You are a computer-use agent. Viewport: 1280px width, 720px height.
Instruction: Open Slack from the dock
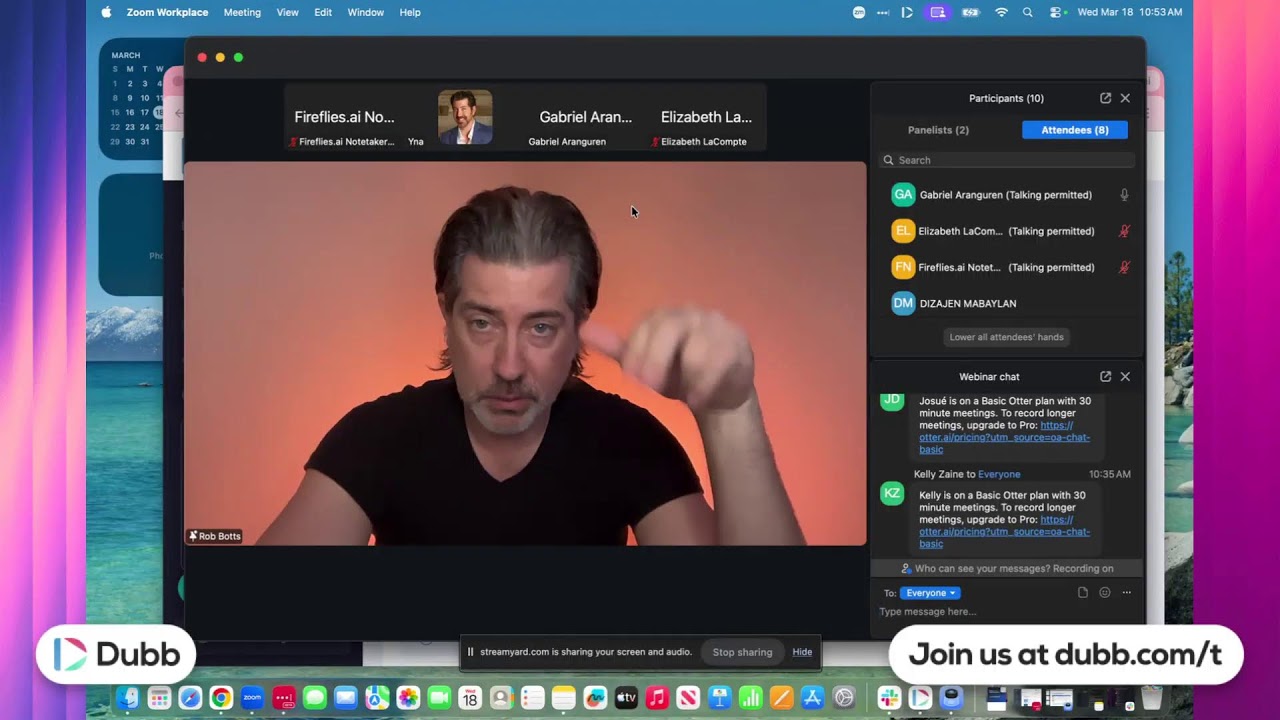point(889,698)
